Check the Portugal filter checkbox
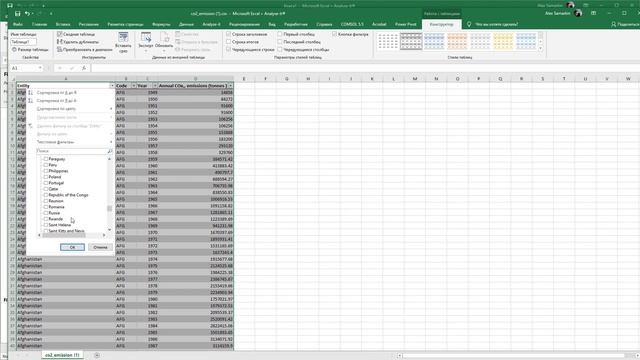 tap(46, 183)
